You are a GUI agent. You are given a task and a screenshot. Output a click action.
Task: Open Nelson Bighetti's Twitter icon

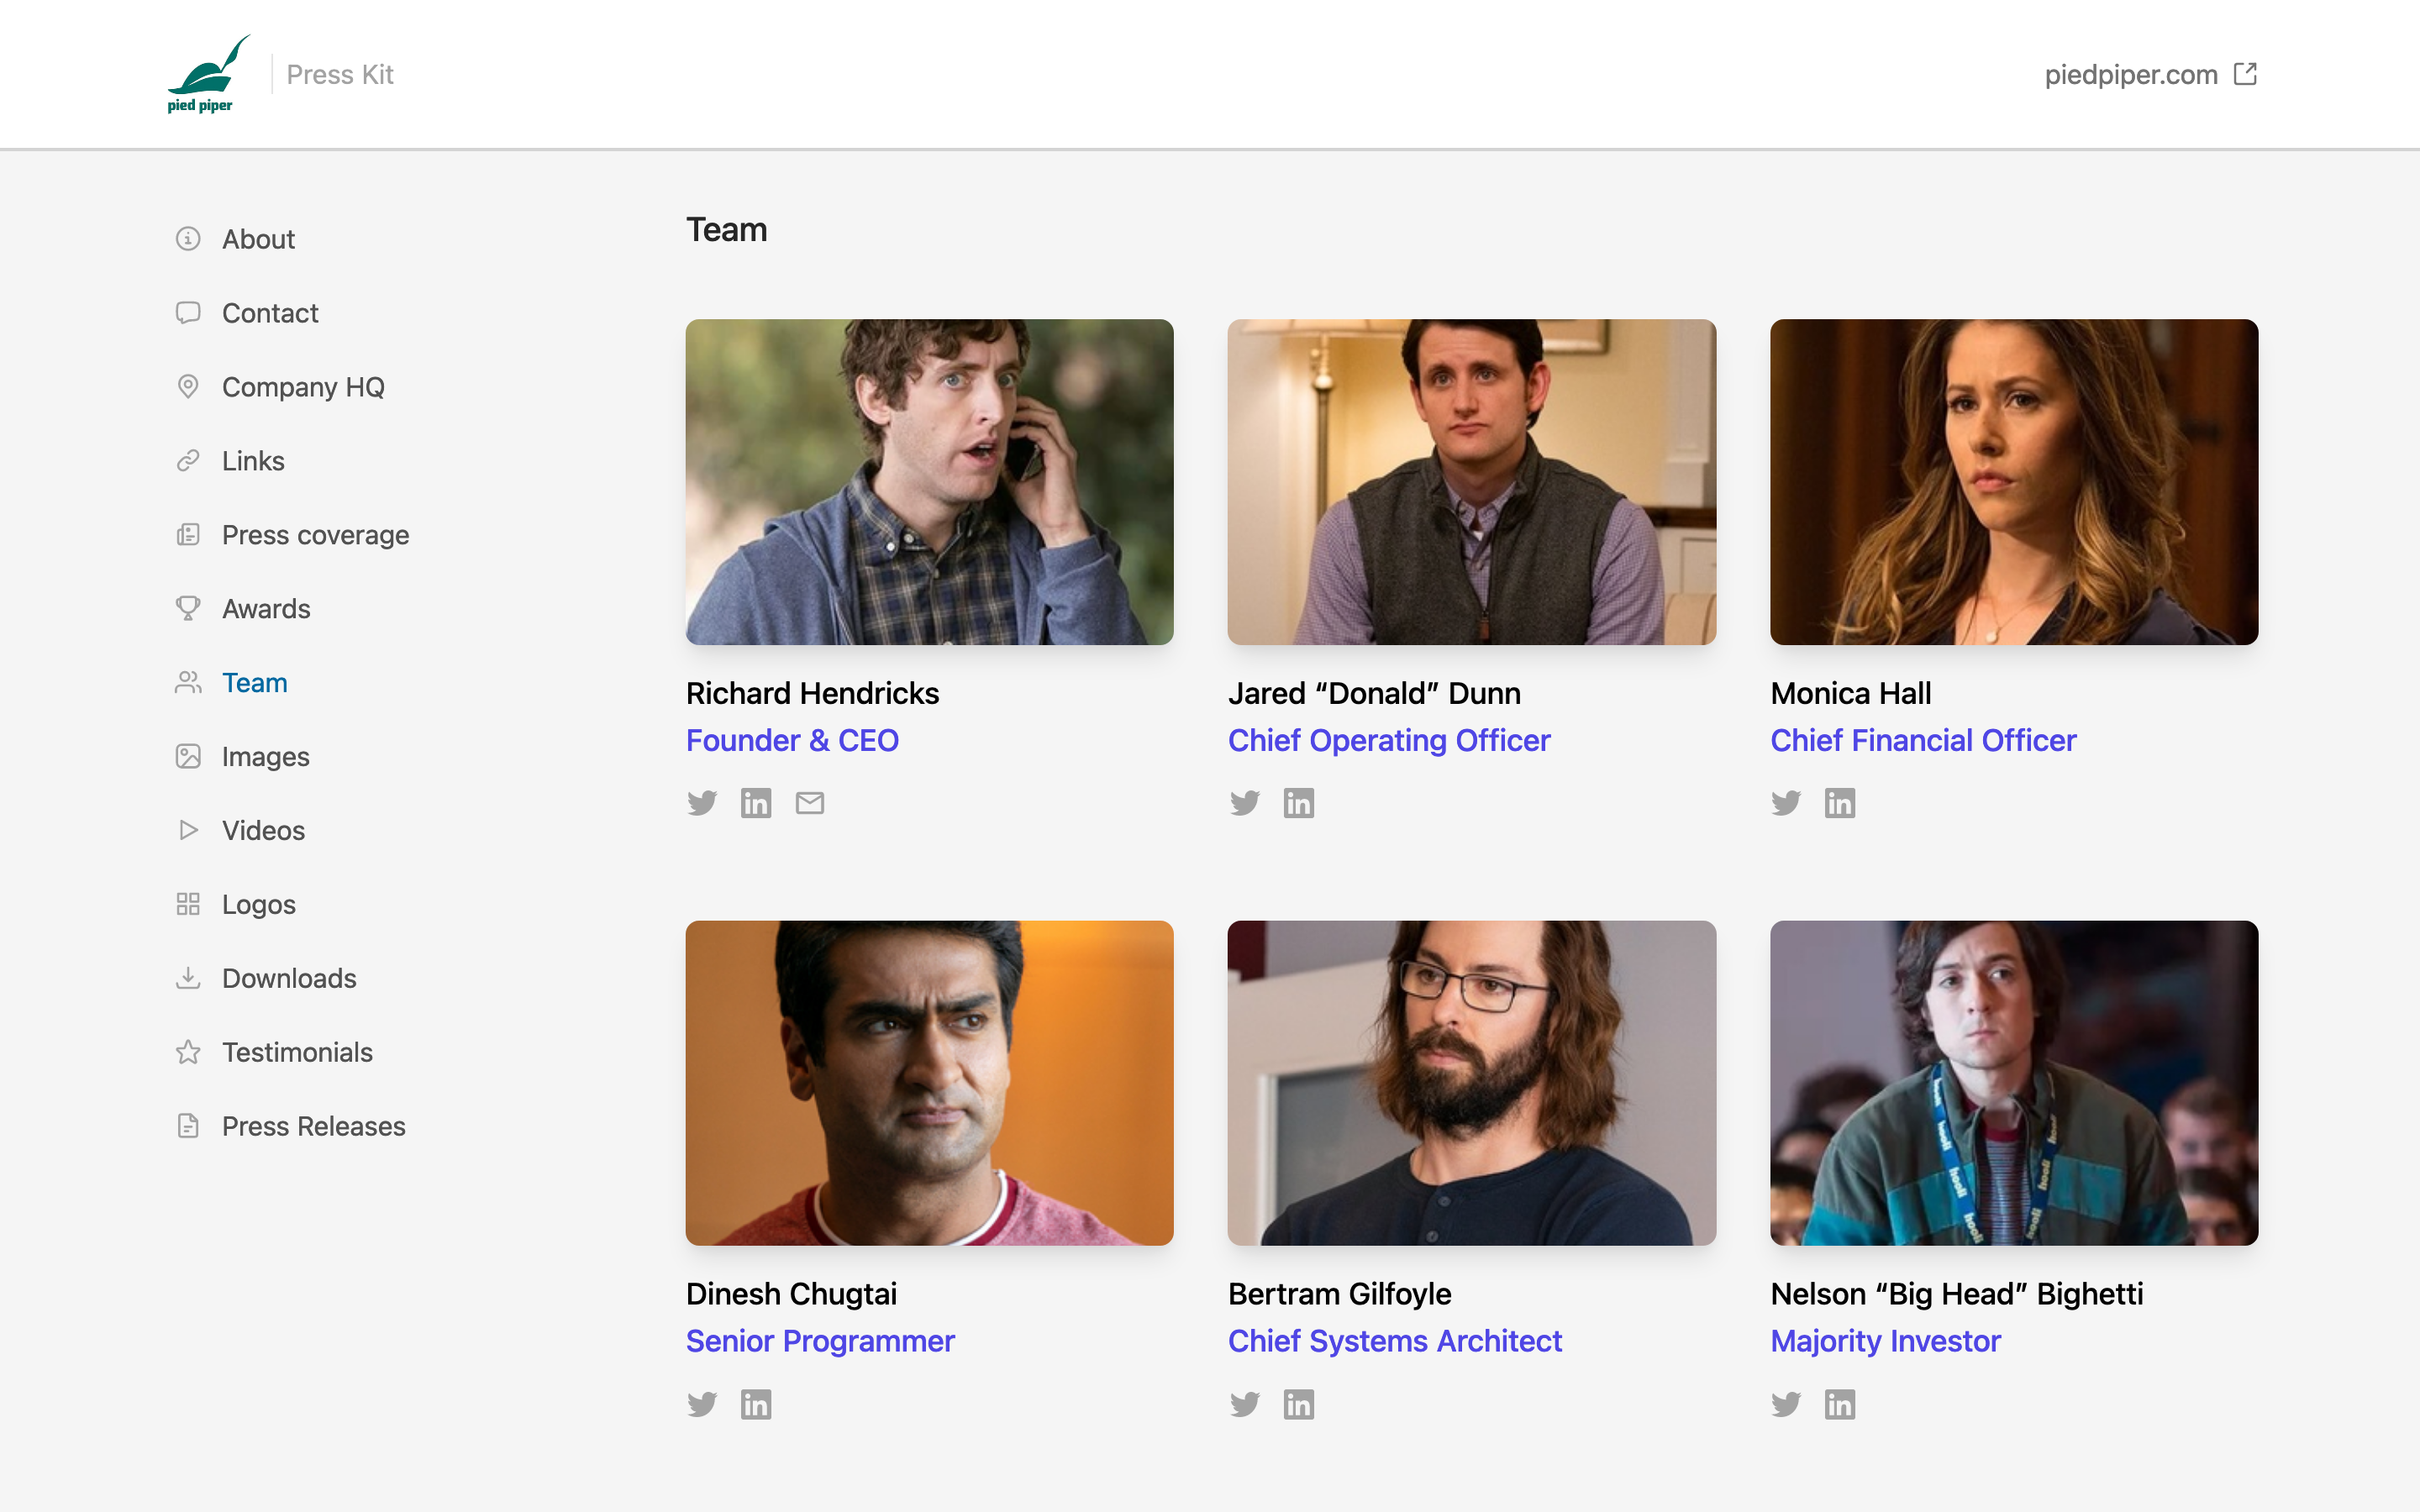pos(1787,1404)
